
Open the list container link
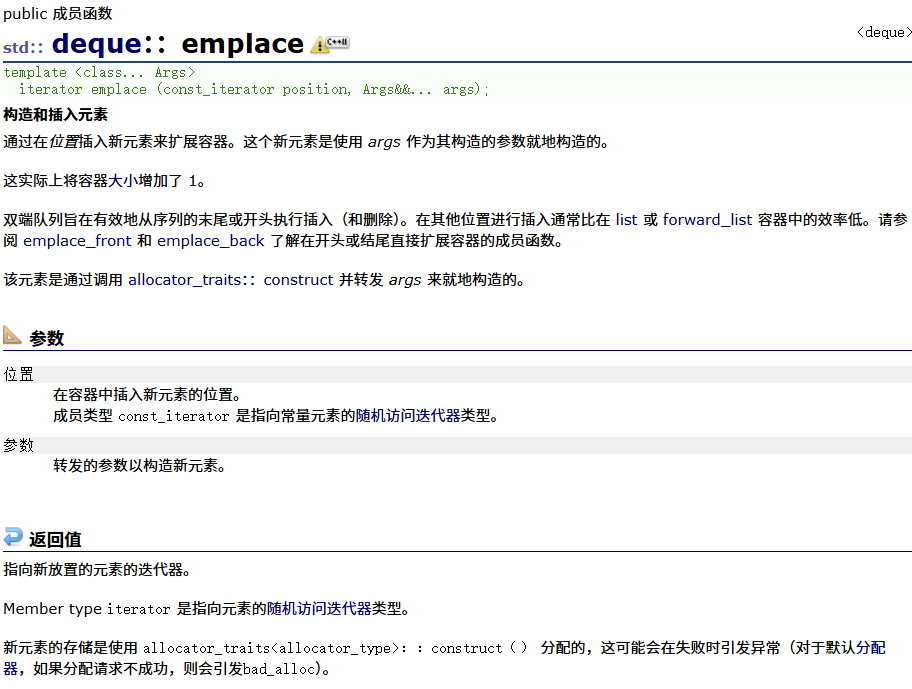pyautogui.click(x=626, y=220)
